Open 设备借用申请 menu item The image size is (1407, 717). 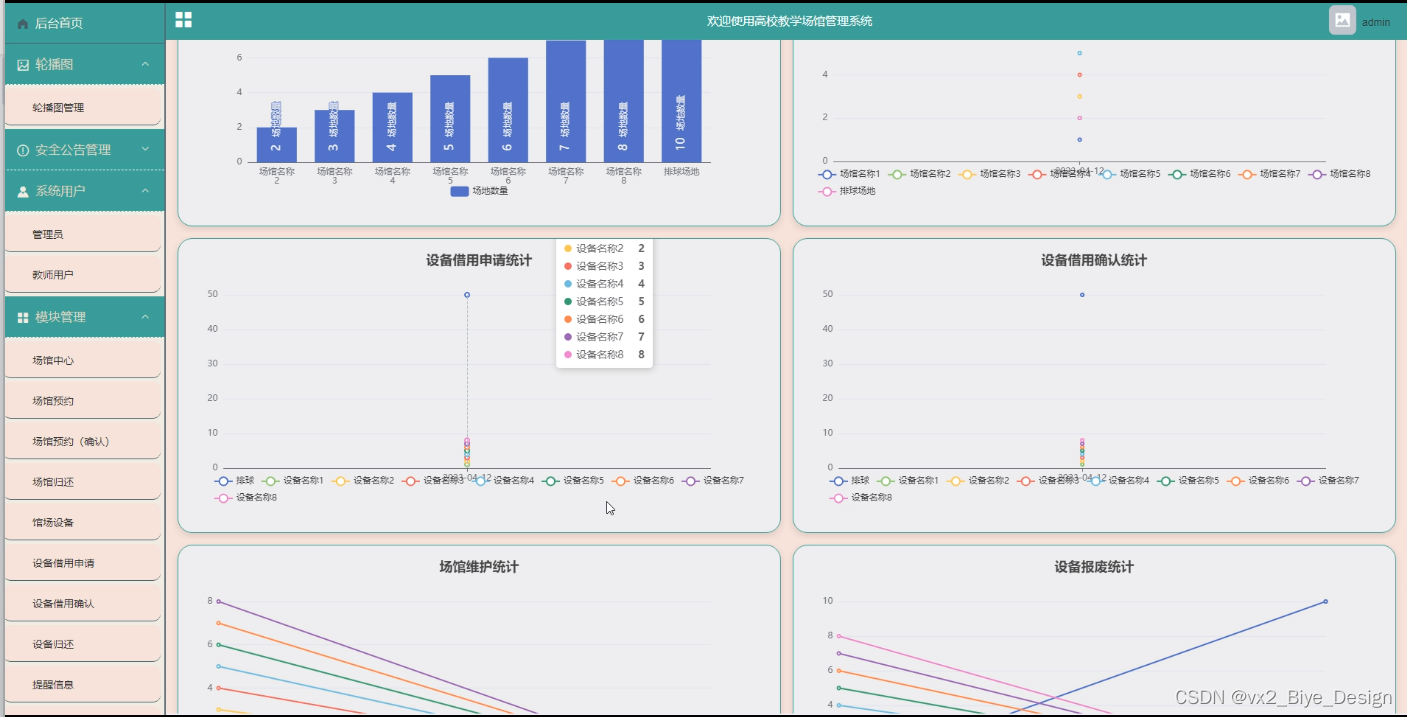point(82,563)
